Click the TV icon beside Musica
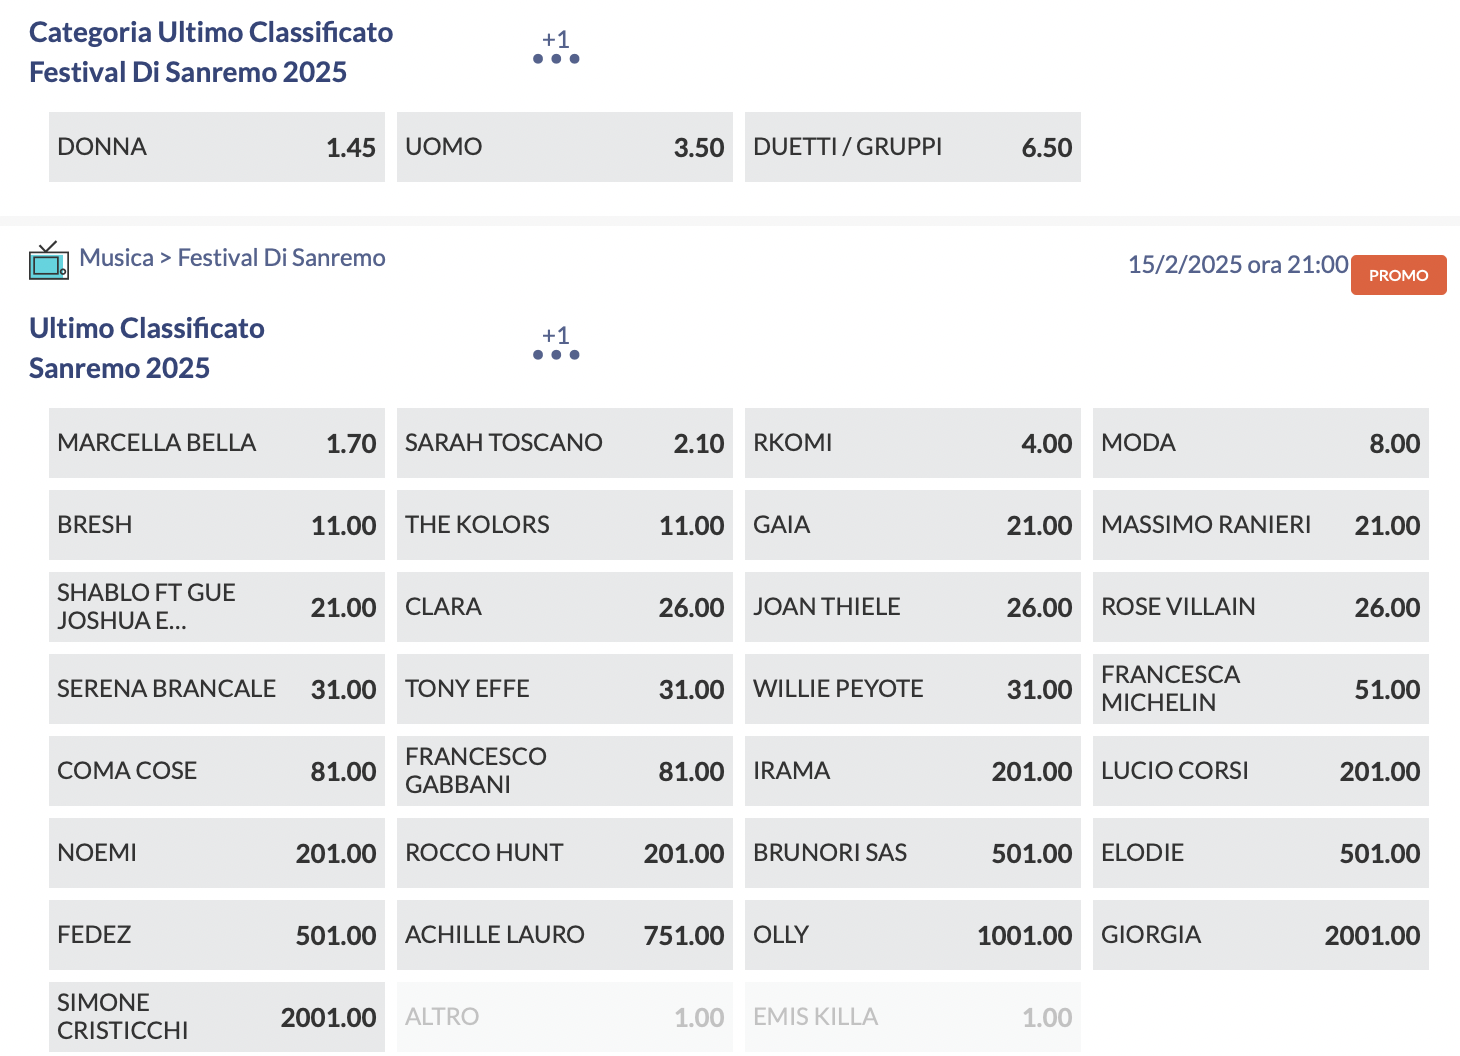This screenshot has width=1460, height=1056. tap(48, 261)
